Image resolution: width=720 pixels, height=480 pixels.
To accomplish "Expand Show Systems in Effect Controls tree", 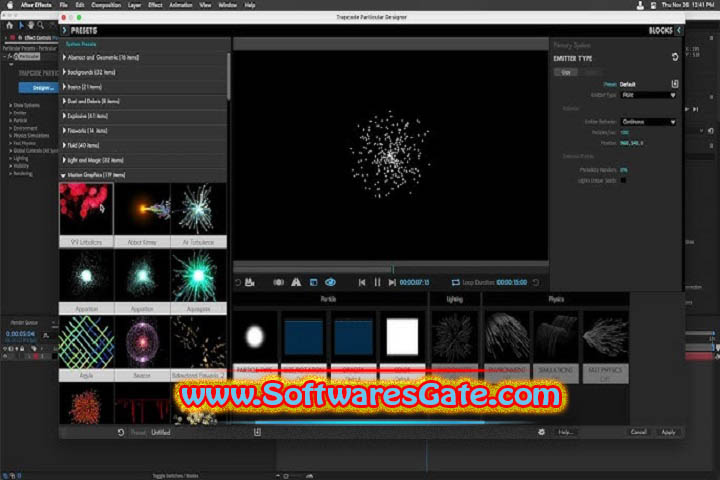I will coord(10,105).
